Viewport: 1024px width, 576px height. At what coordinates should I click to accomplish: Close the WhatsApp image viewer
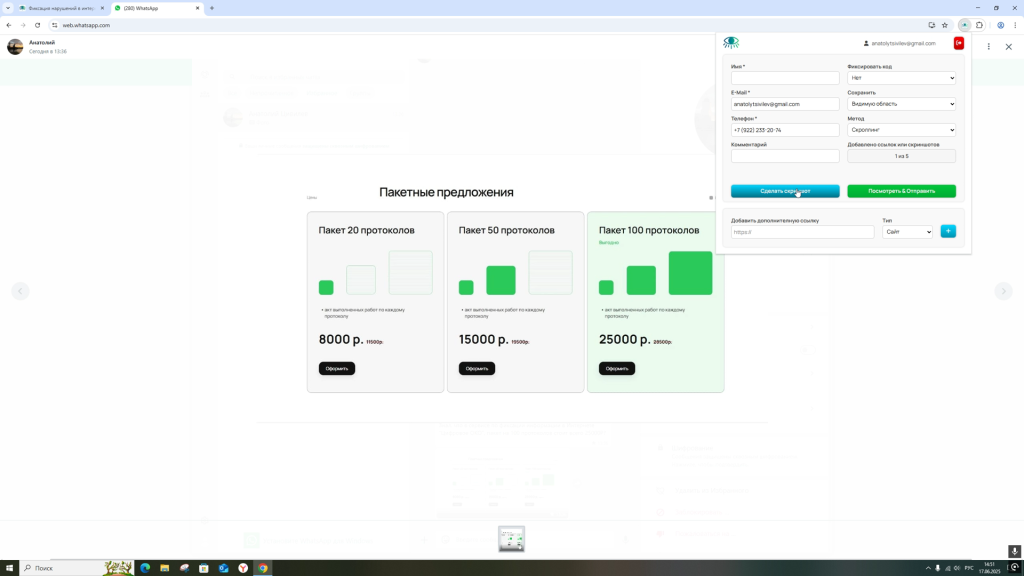tap(1008, 46)
